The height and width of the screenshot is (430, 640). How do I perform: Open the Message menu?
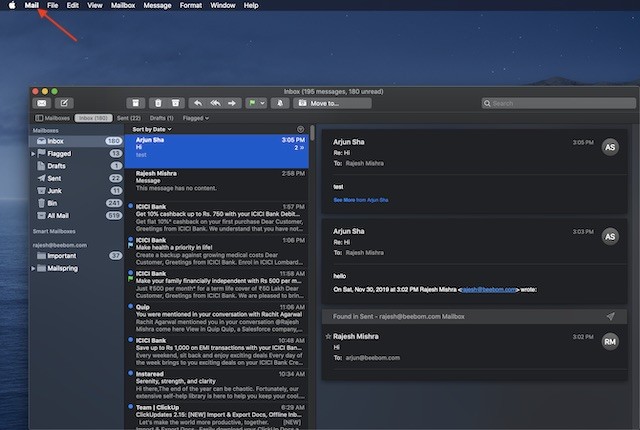point(157,5)
